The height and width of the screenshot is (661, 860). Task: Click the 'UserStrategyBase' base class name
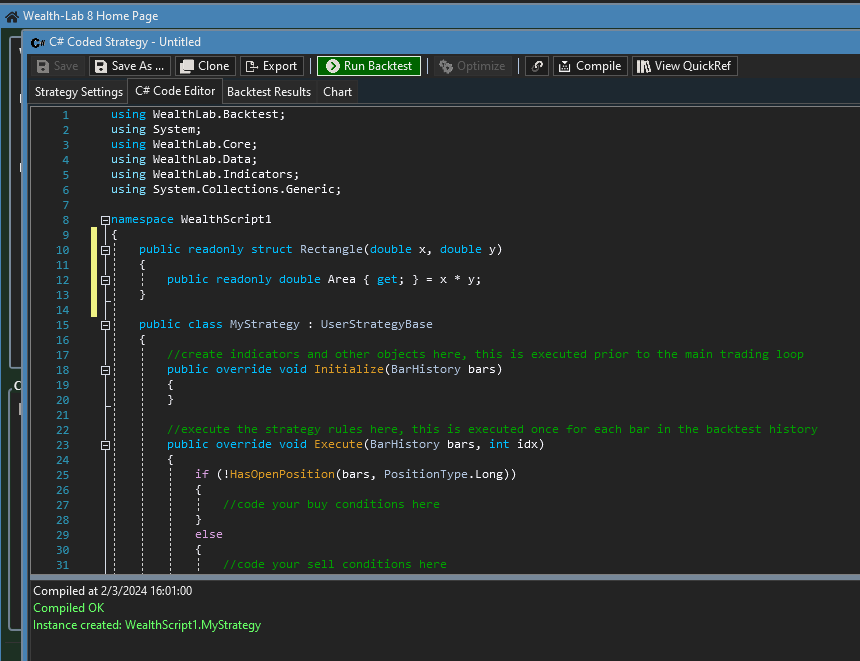tap(376, 324)
